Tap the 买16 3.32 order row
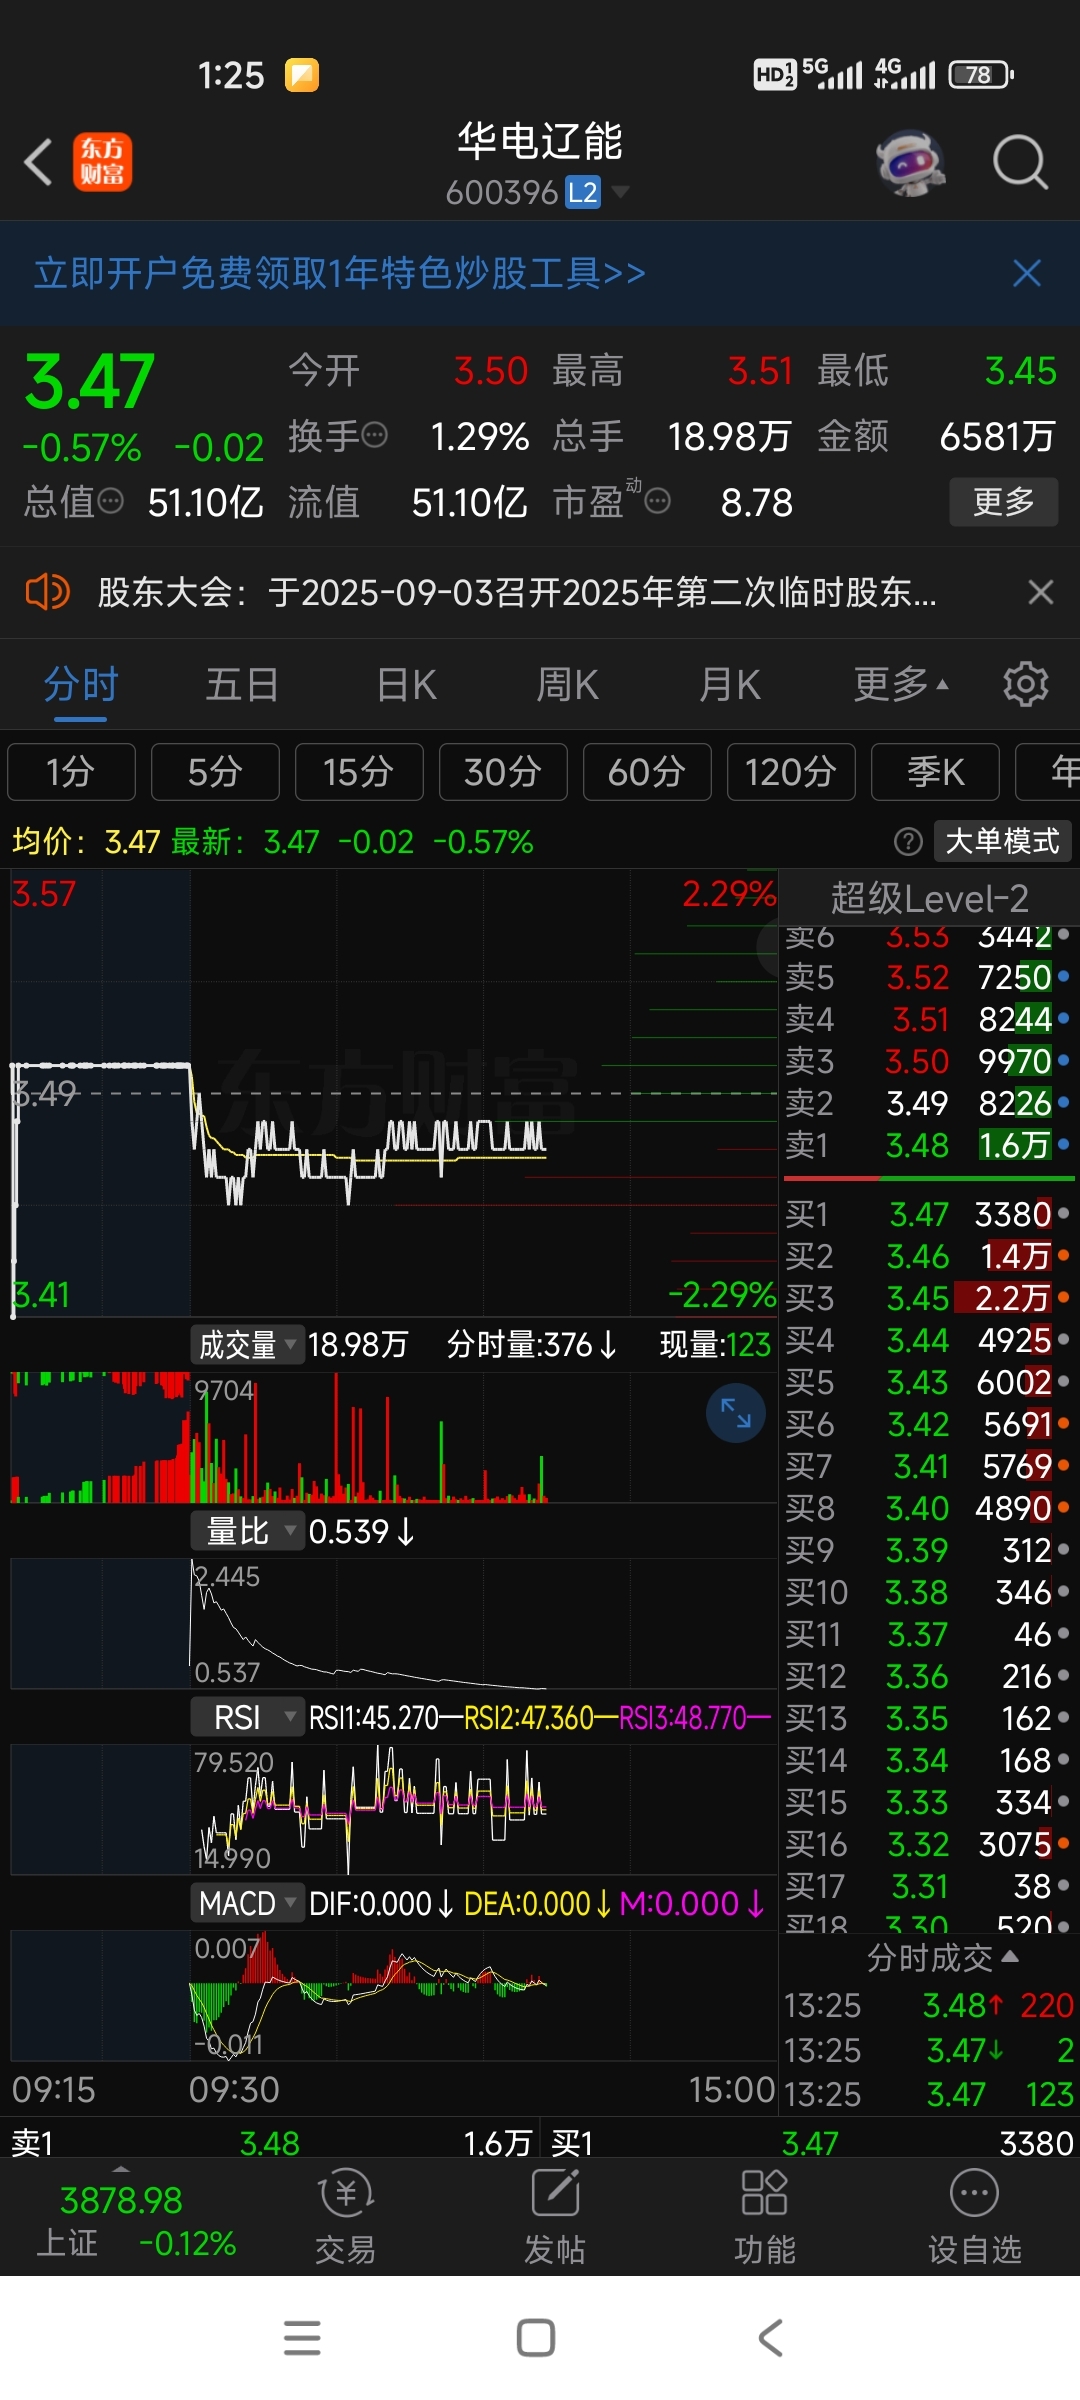The image size is (1080, 2400). point(927,1844)
